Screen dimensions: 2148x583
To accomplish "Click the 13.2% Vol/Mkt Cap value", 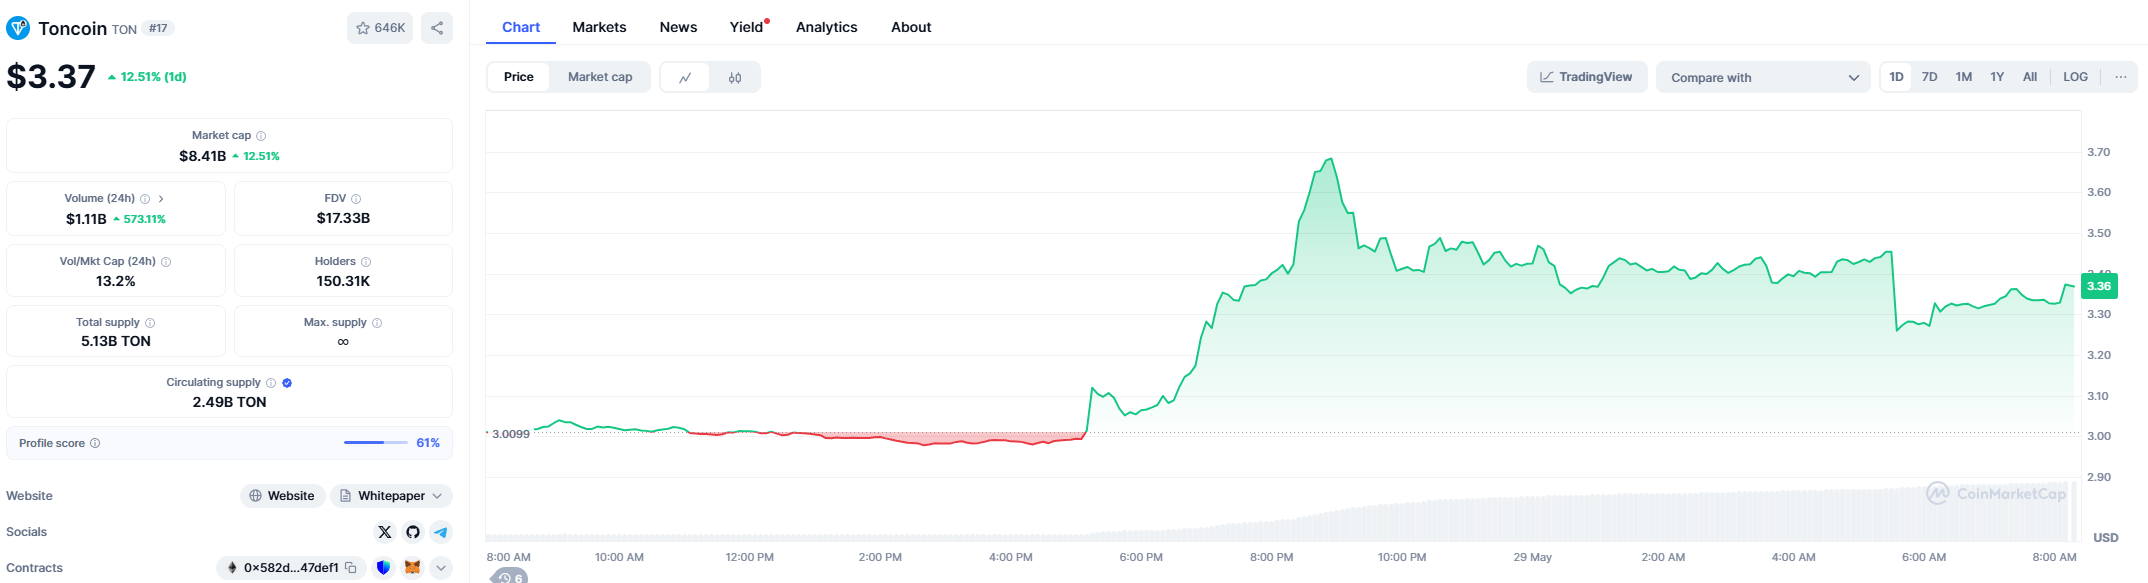I will point(116,281).
